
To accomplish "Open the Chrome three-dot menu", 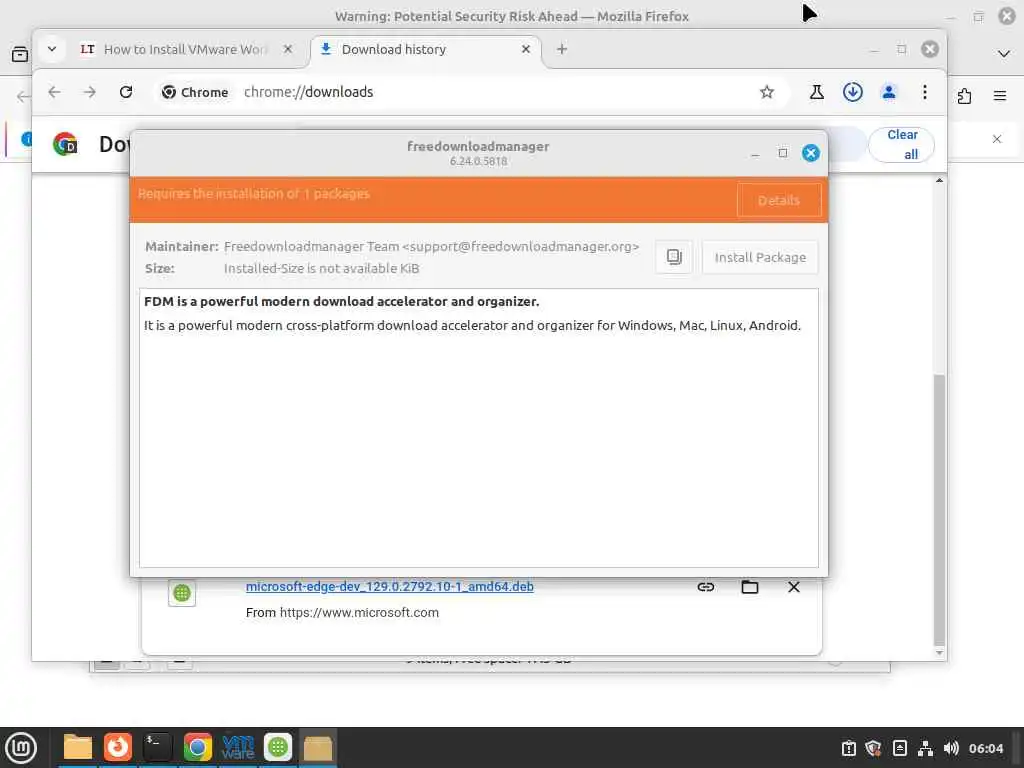I will (925, 92).
